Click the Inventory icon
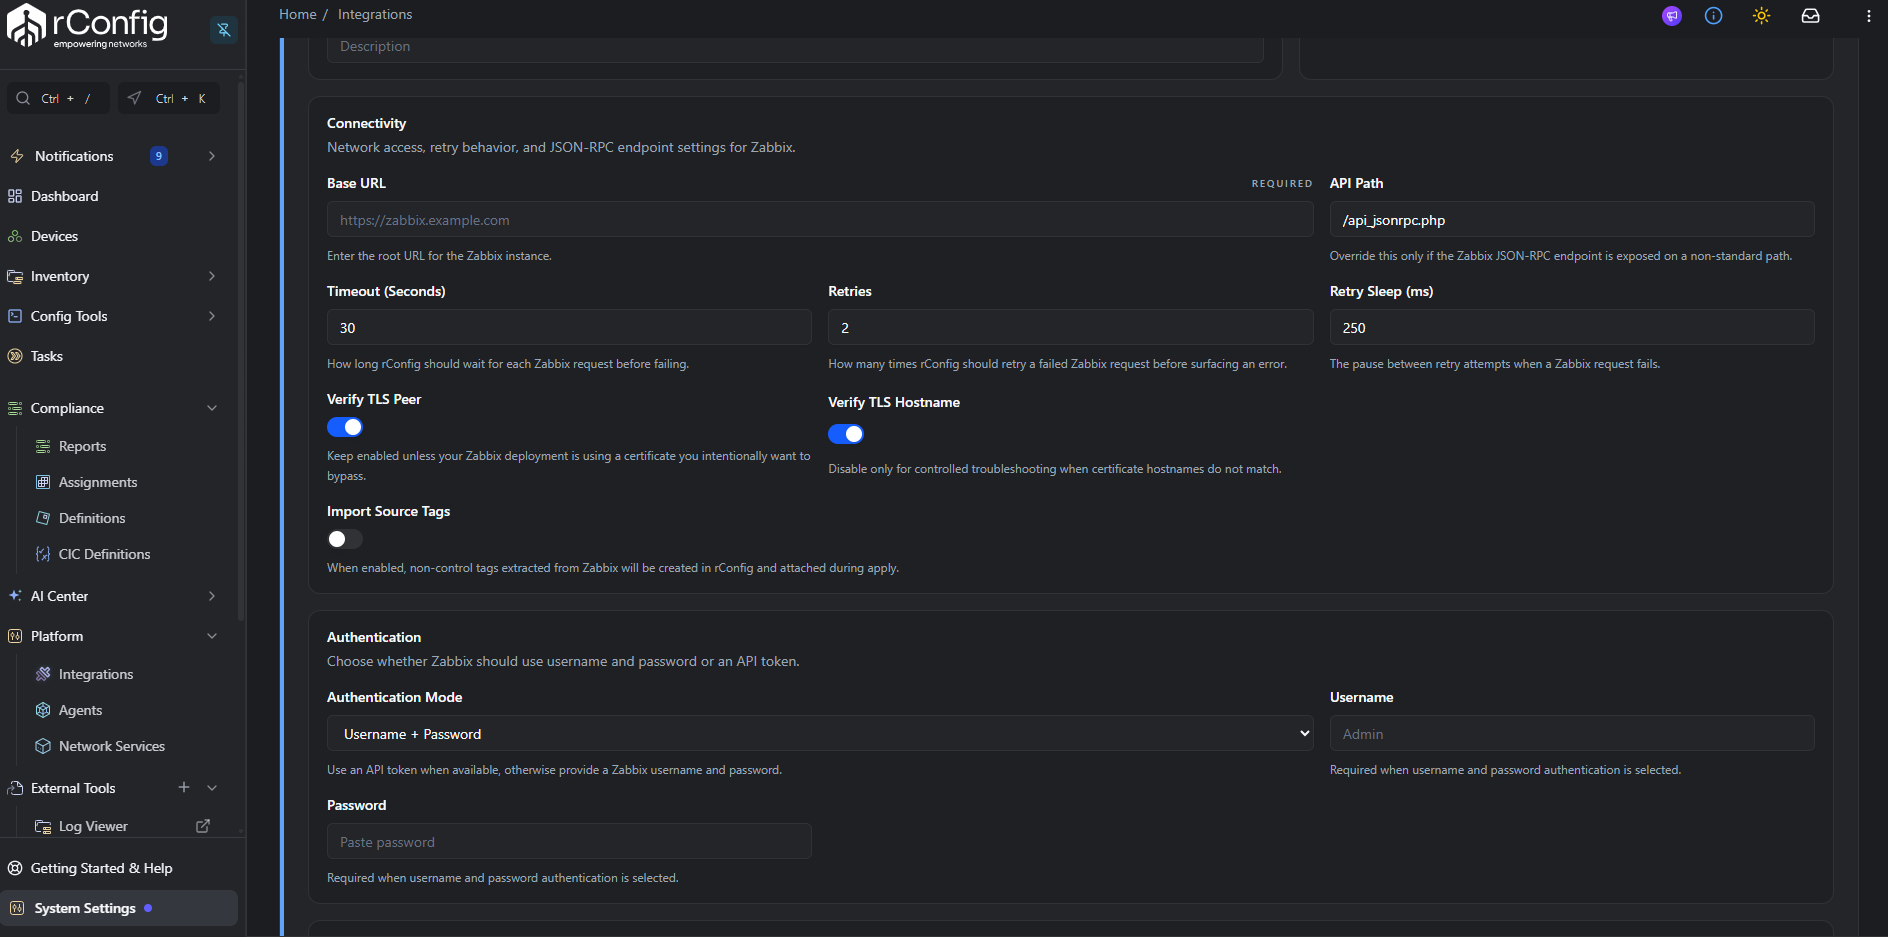1888x937 pixels. pyautogui.click(x=15, y=276)
